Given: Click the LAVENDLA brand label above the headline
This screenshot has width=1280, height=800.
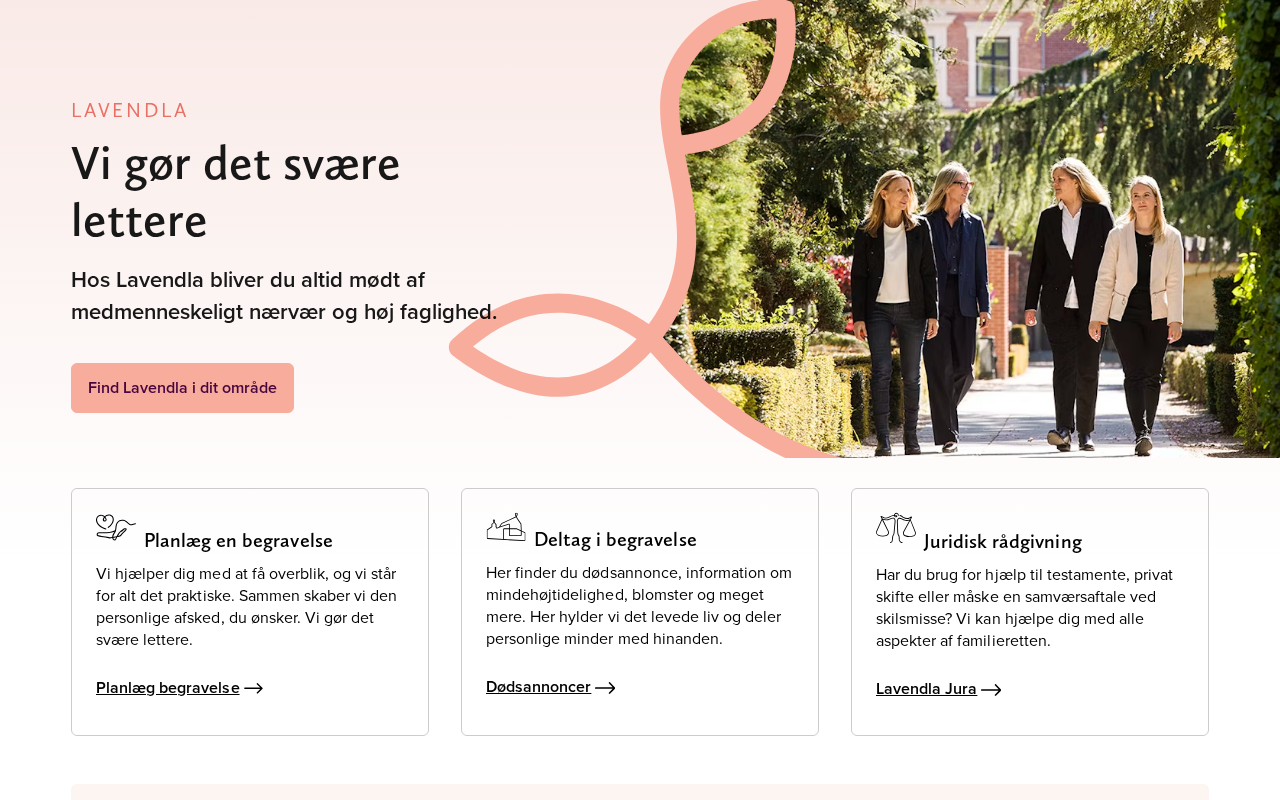Looking at the screenshot, I should point(130,111).
